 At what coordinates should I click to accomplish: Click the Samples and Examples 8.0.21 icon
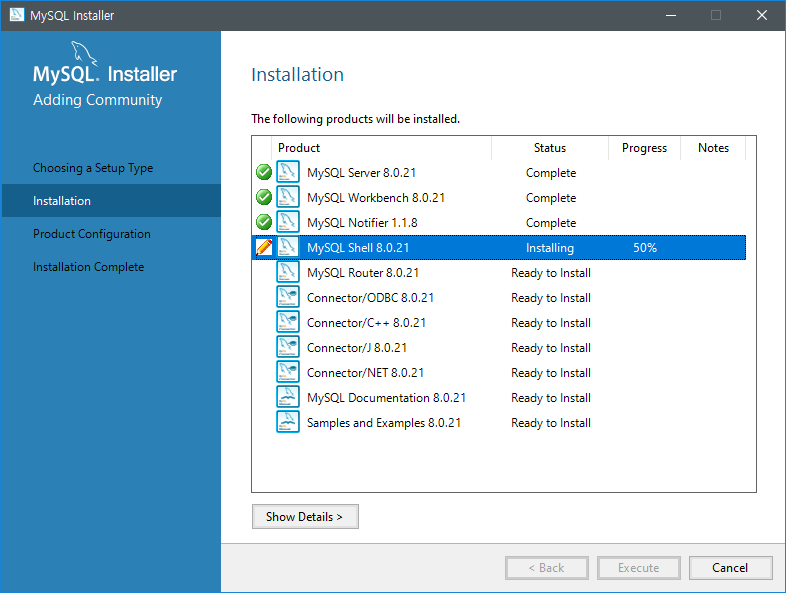288,422
